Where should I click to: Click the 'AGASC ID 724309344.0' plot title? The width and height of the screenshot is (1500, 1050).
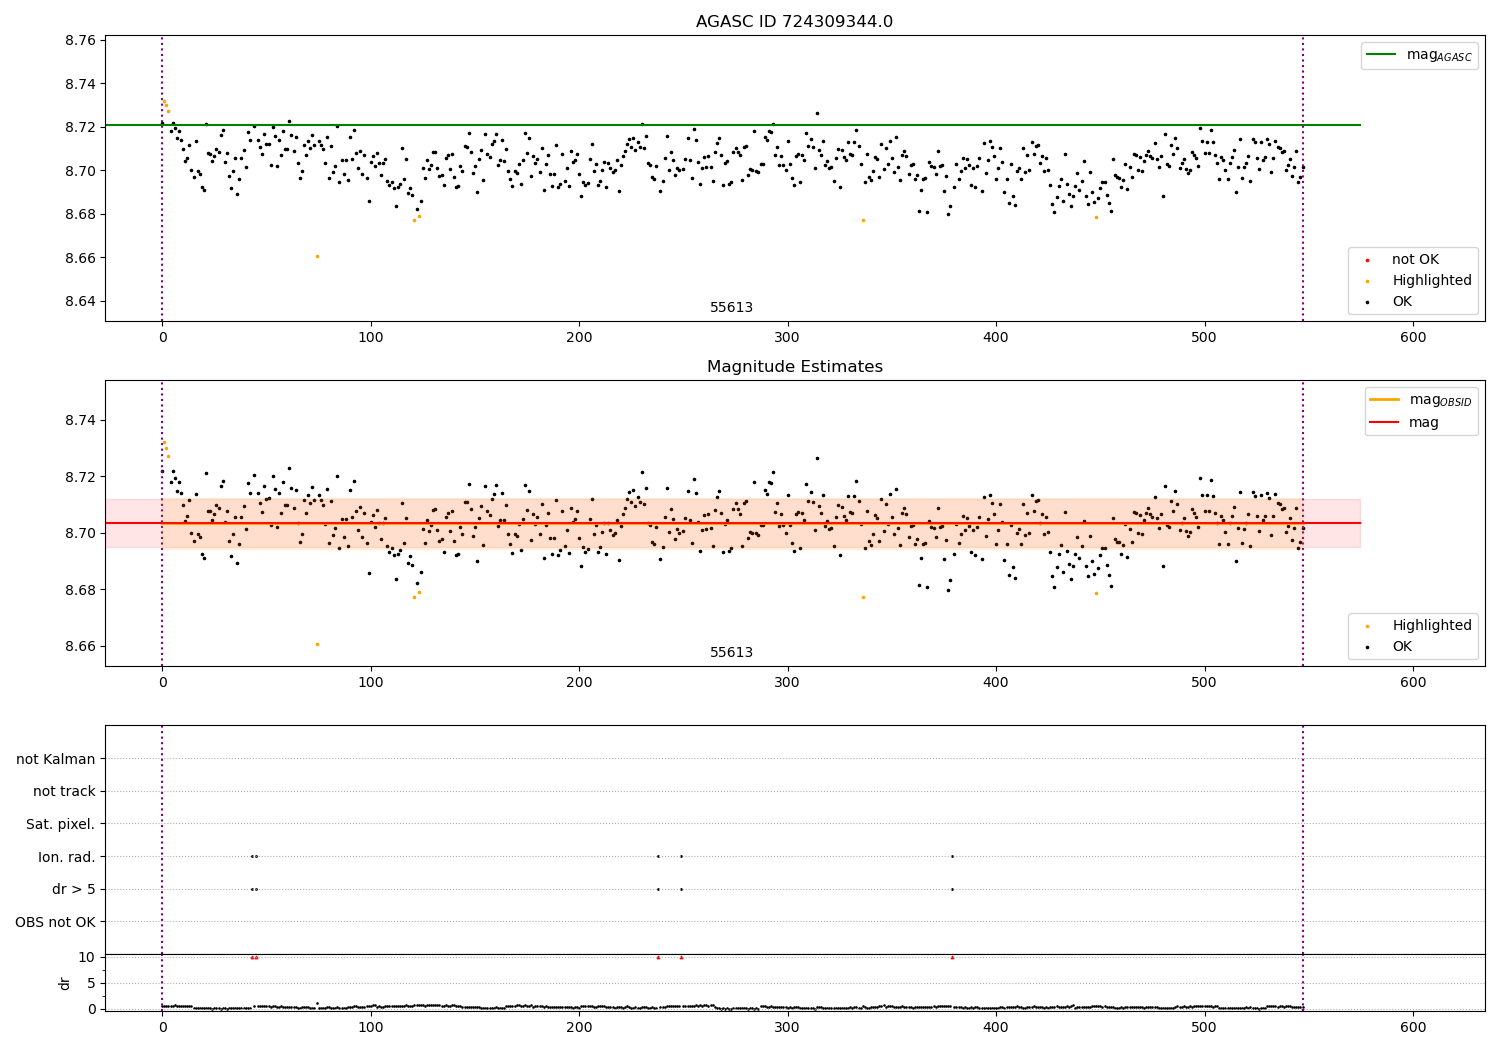click(x=794, y=22)
